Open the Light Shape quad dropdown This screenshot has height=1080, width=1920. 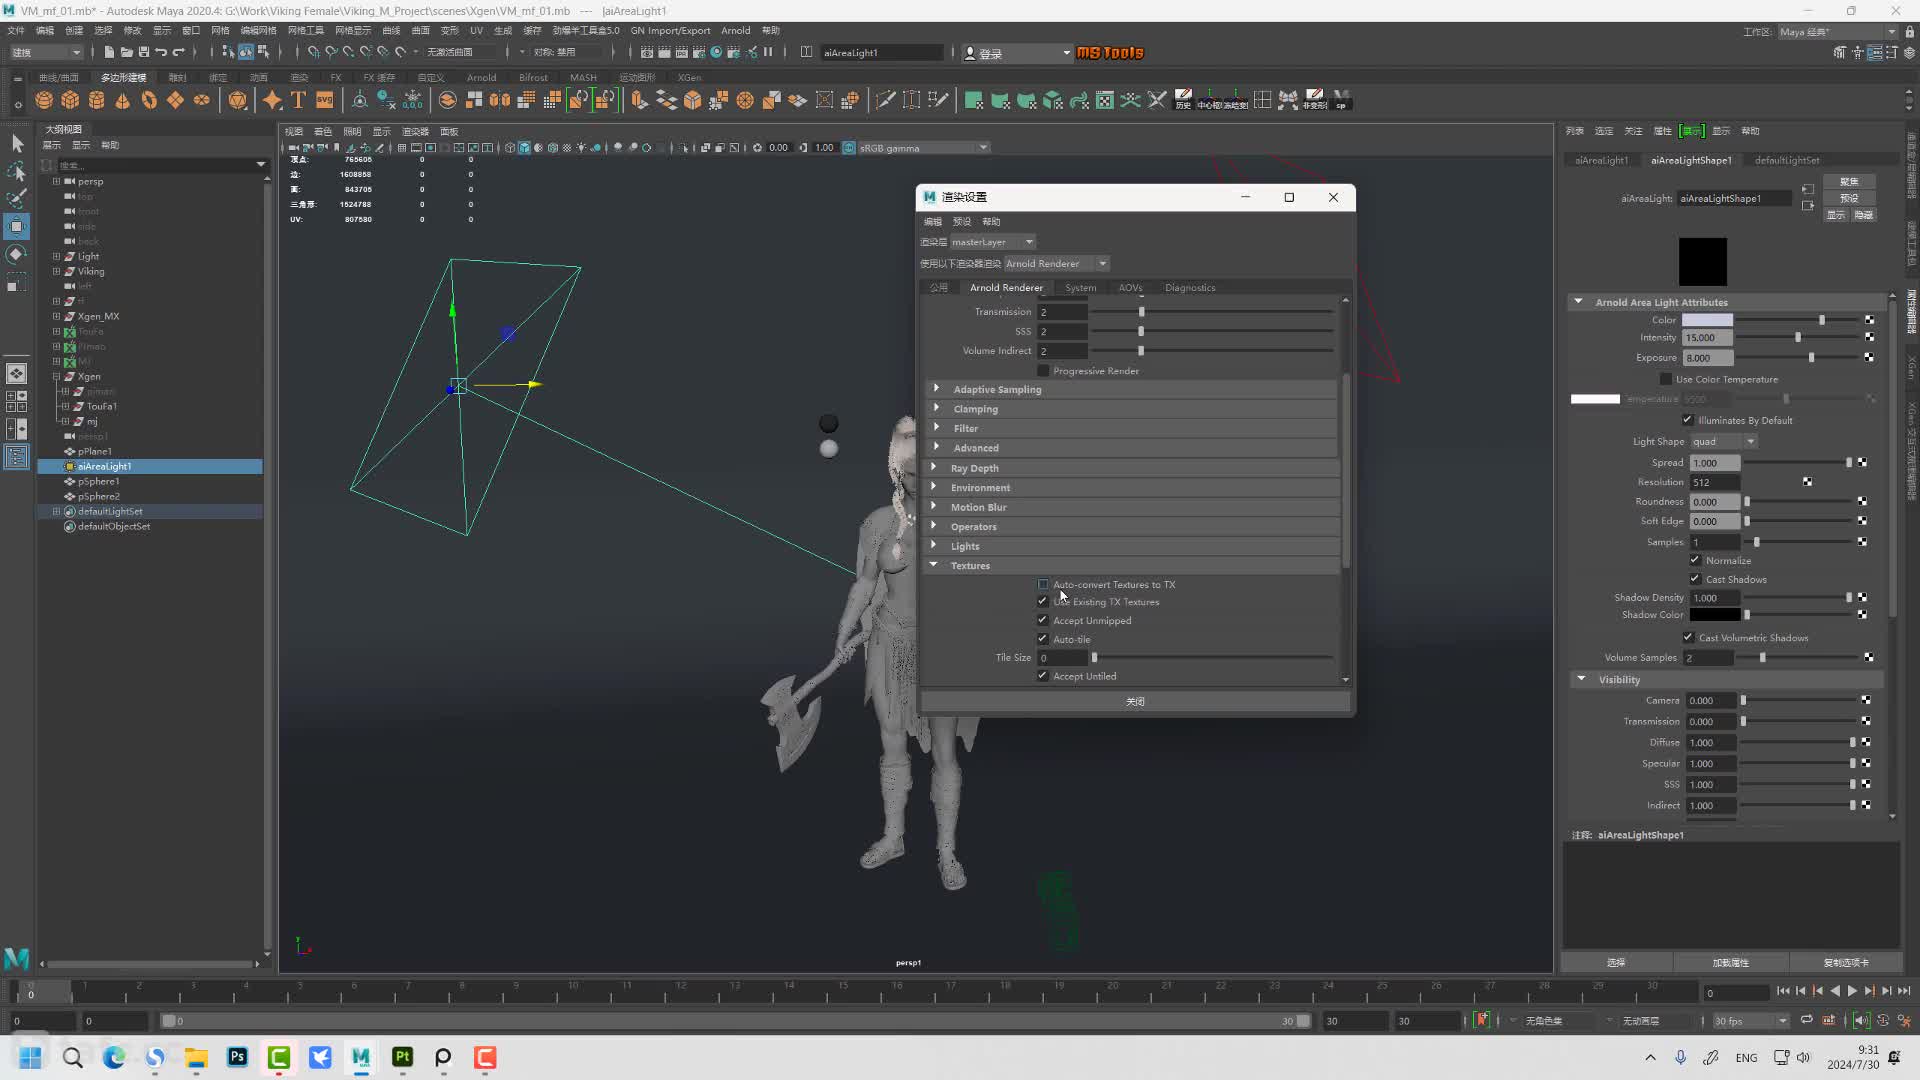(x=1723, y=441)
